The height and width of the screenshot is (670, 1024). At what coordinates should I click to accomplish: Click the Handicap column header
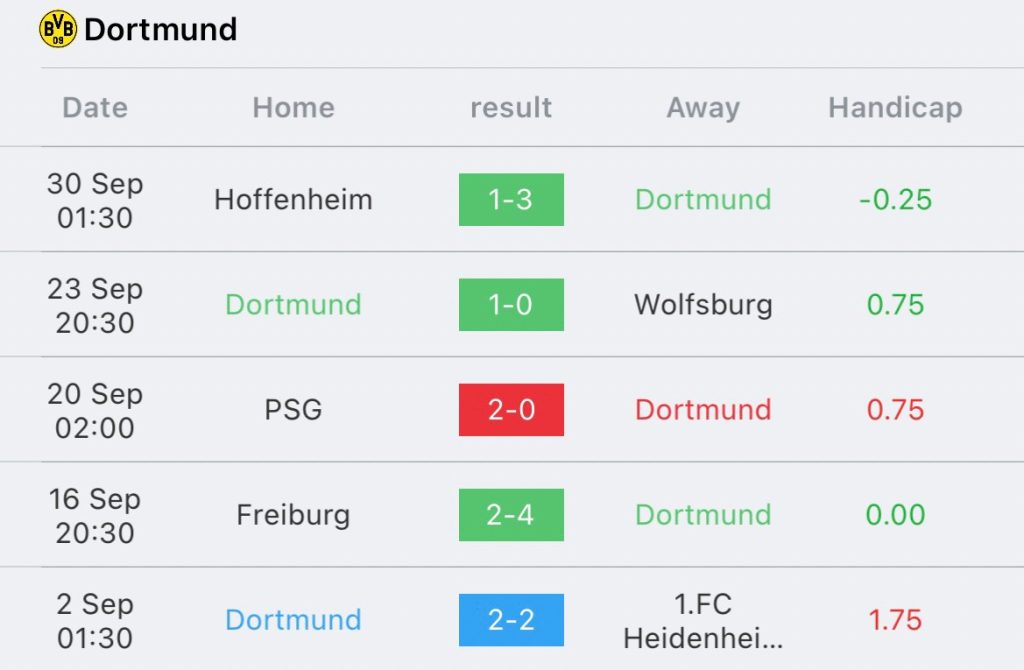[895, 107]
